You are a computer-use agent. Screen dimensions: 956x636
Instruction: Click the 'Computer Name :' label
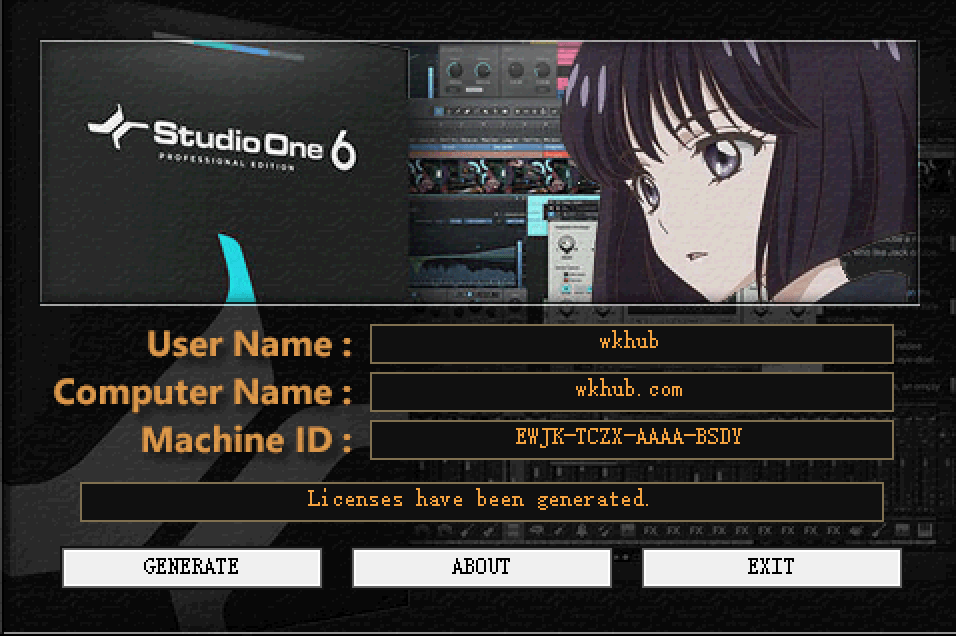(202, 391)
